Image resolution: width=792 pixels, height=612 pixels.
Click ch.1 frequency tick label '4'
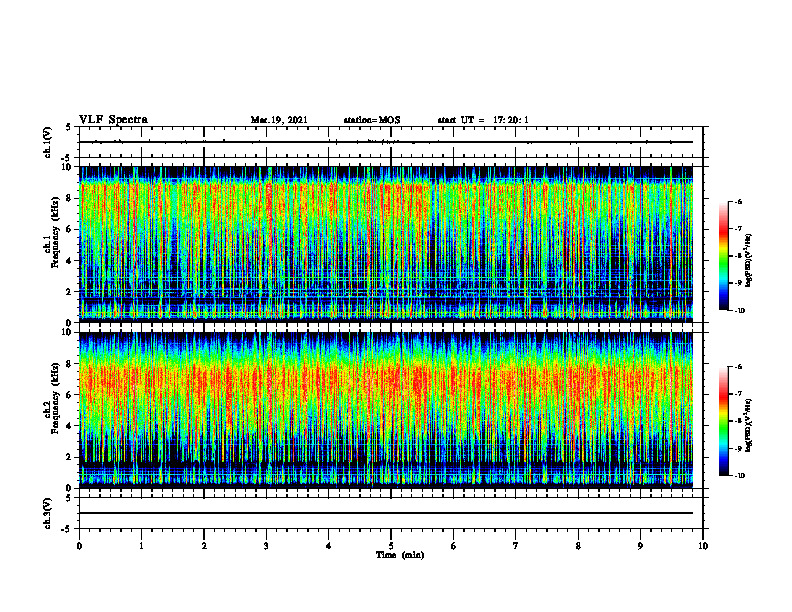coord(69,261)
